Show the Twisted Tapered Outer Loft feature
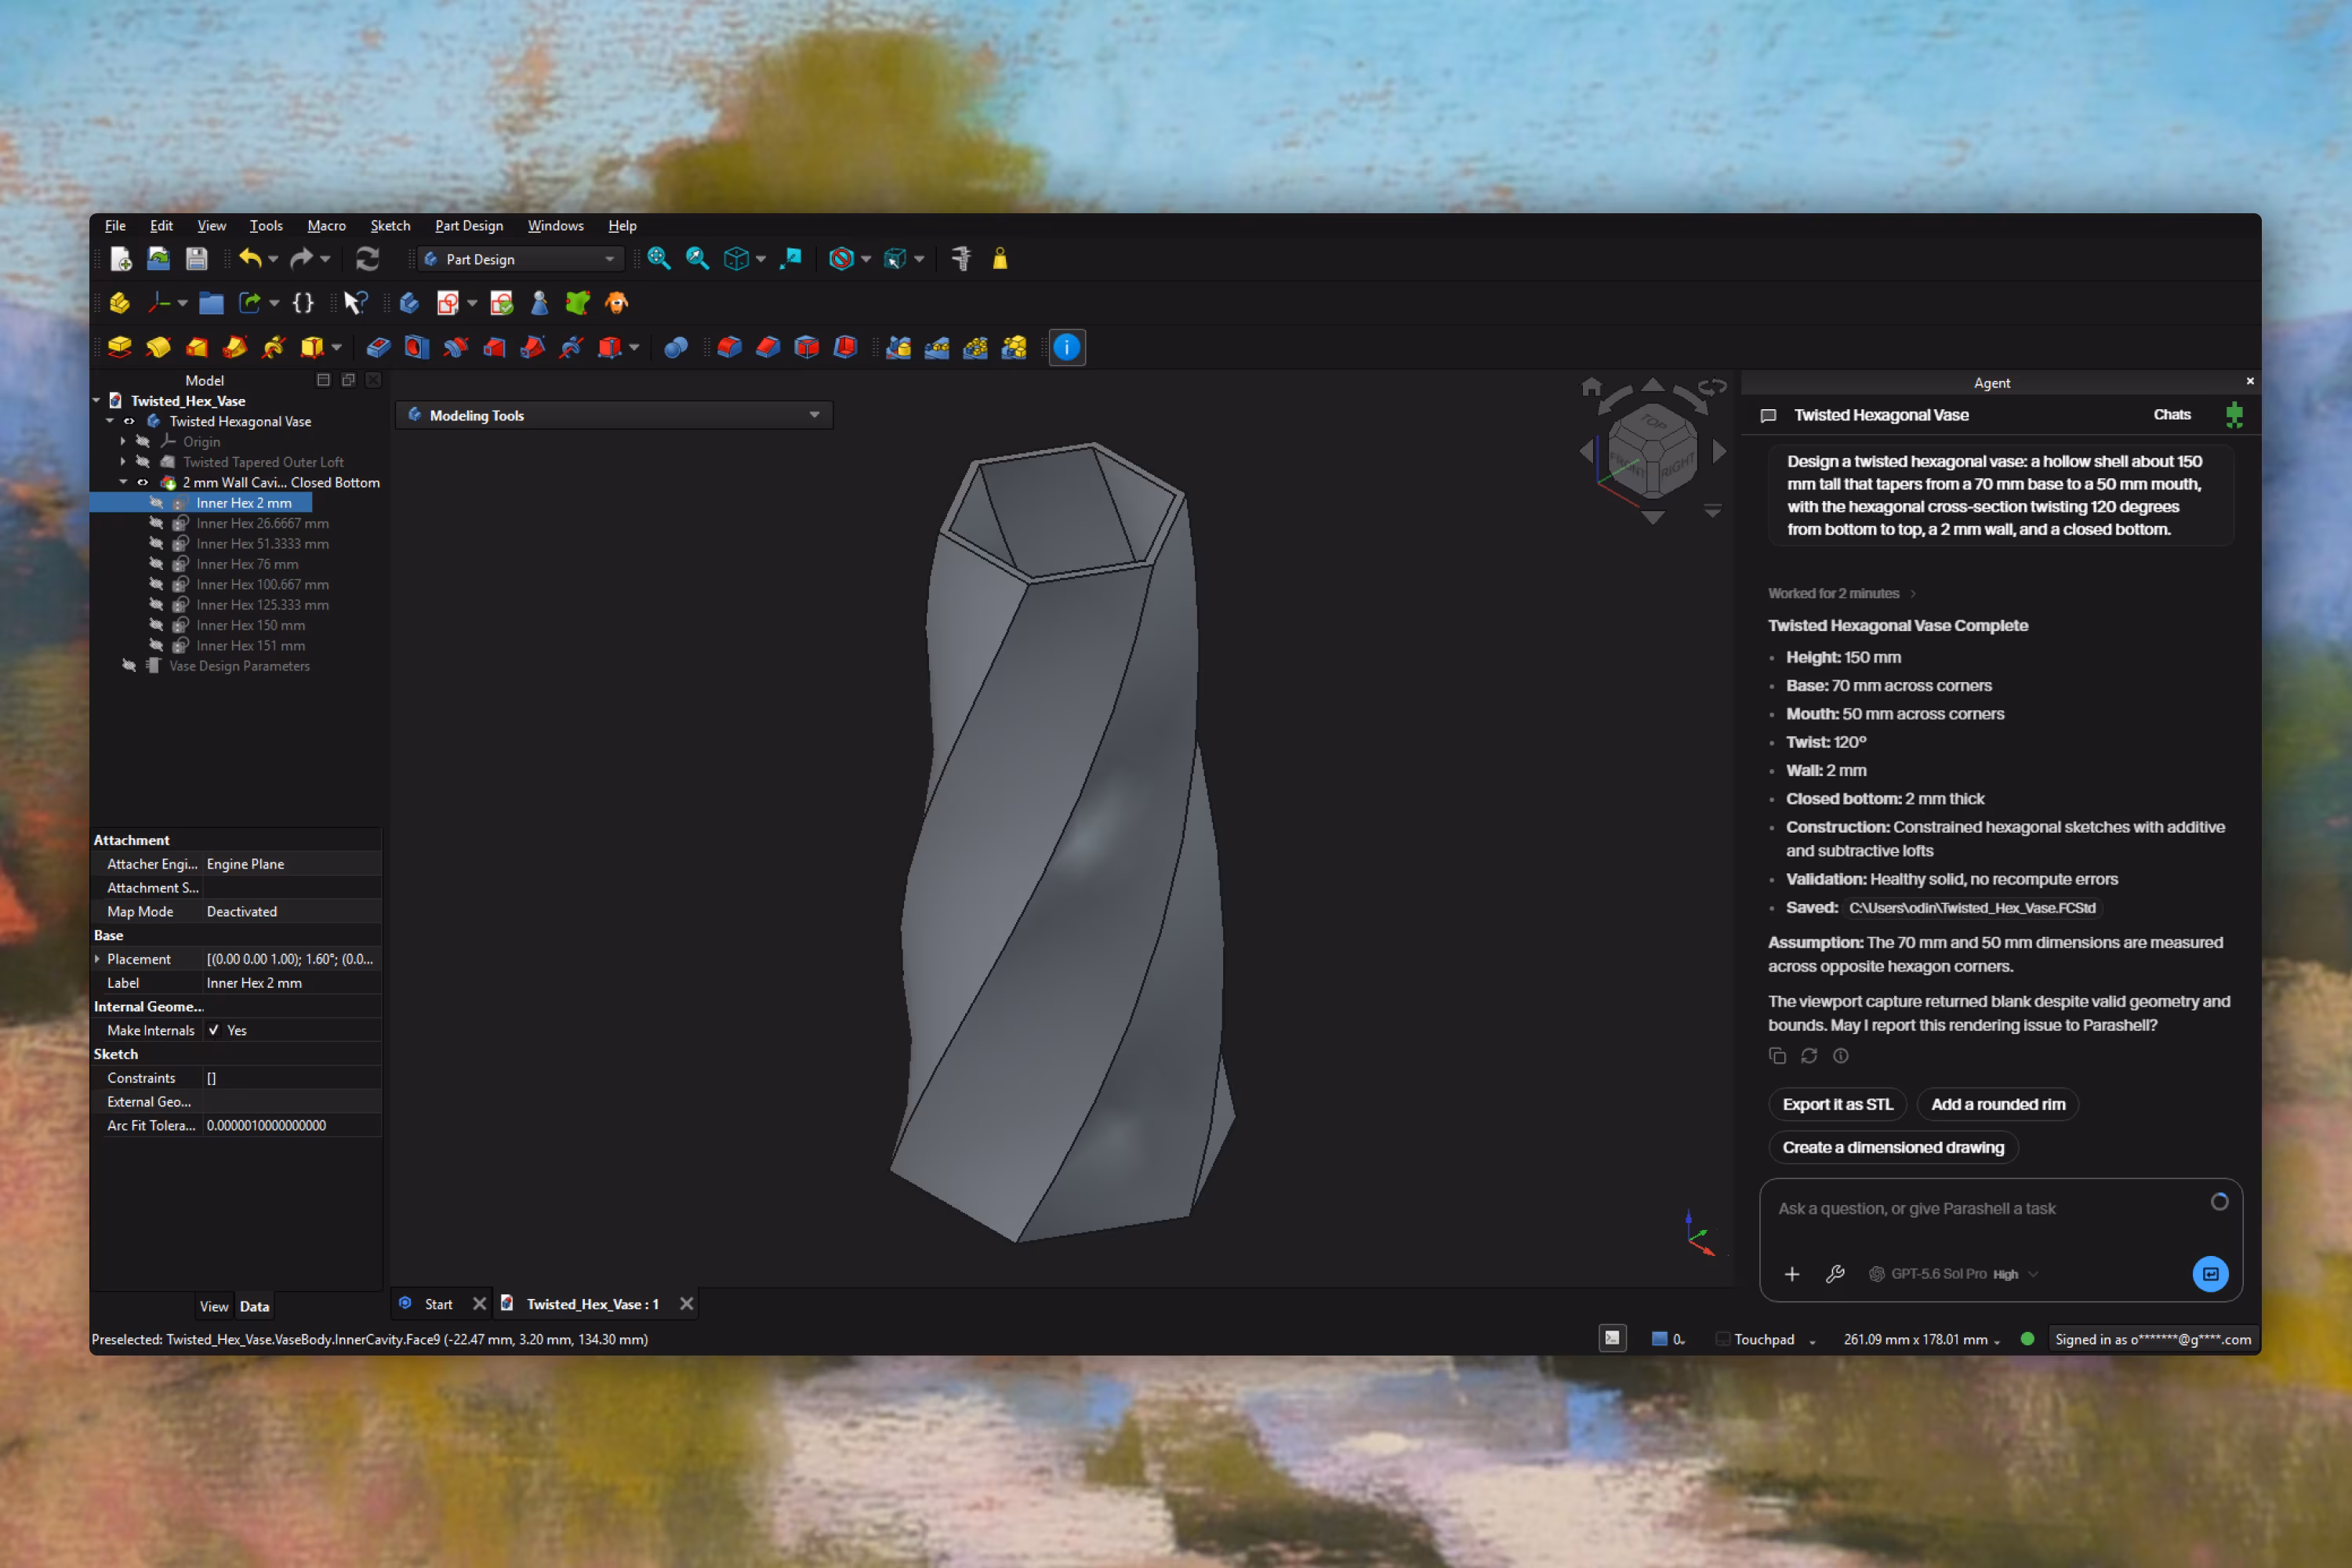Screen dimensions: 2352x1568 point(143,462)
